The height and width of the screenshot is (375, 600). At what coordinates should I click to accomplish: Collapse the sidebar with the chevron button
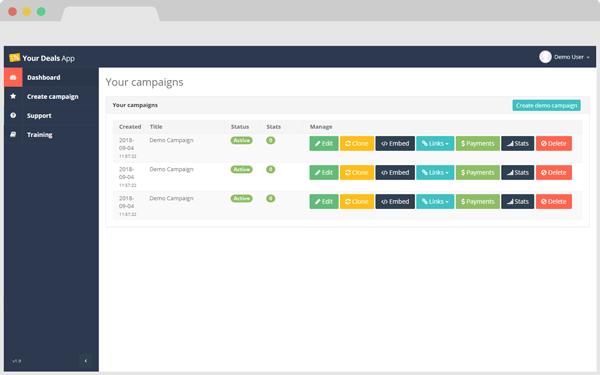[85, 360]
